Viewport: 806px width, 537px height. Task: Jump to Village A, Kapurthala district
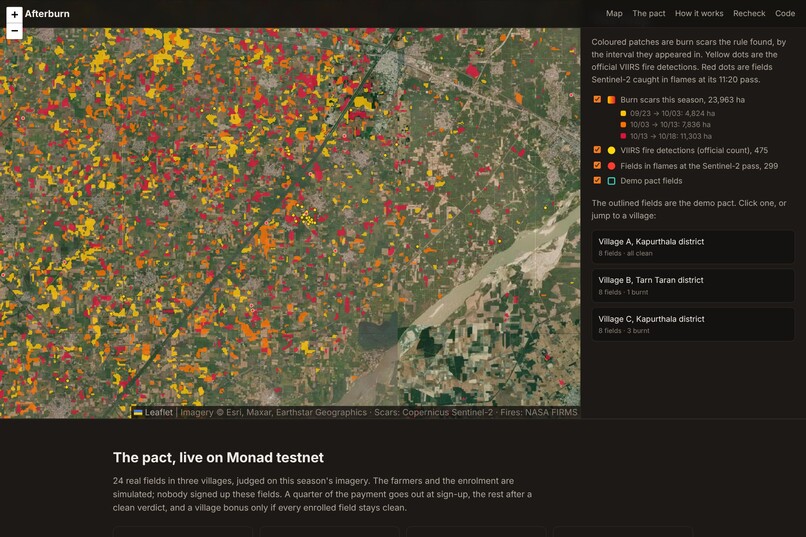(x=693, y=247)
